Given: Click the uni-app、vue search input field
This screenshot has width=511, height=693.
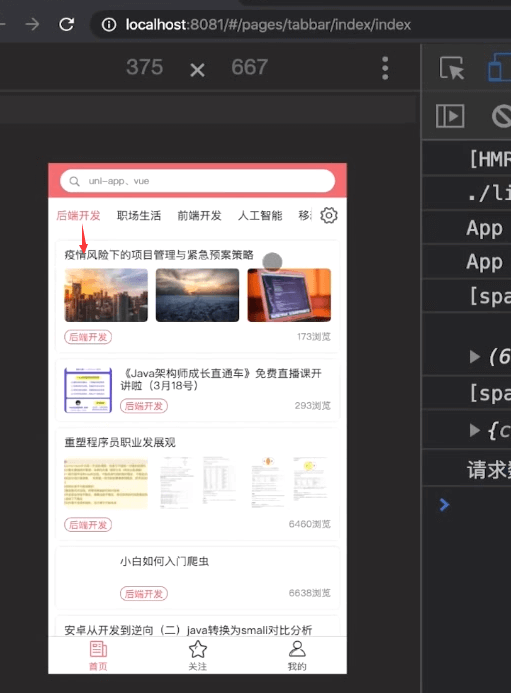Looking at the screenshot, I should click(x=198, y=181).
